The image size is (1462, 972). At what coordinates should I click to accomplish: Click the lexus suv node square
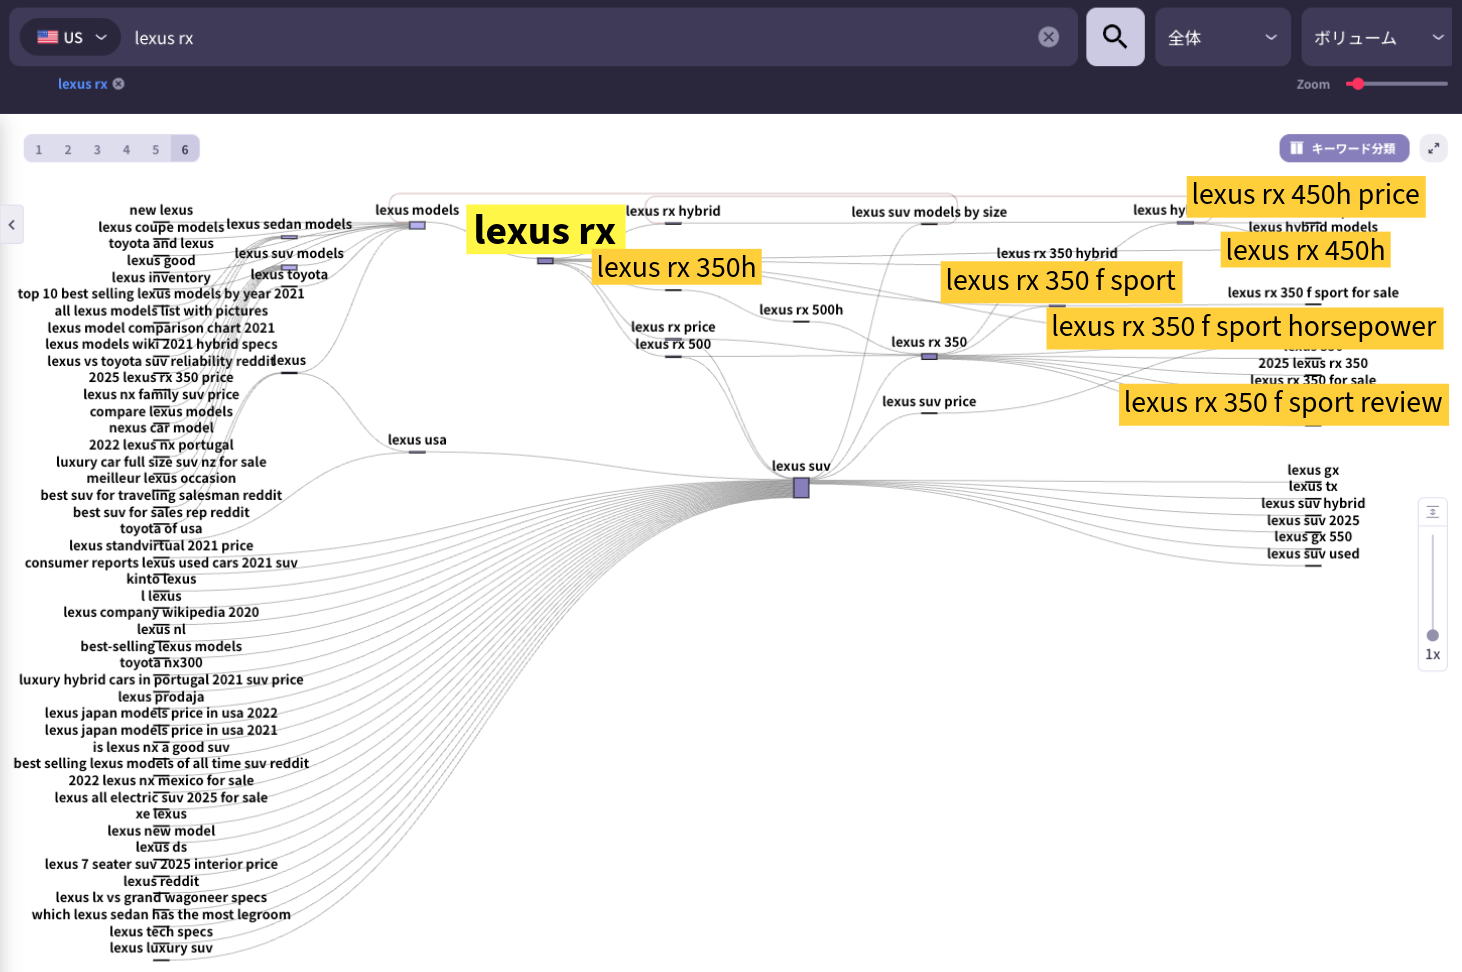click(x=801, y=488)
